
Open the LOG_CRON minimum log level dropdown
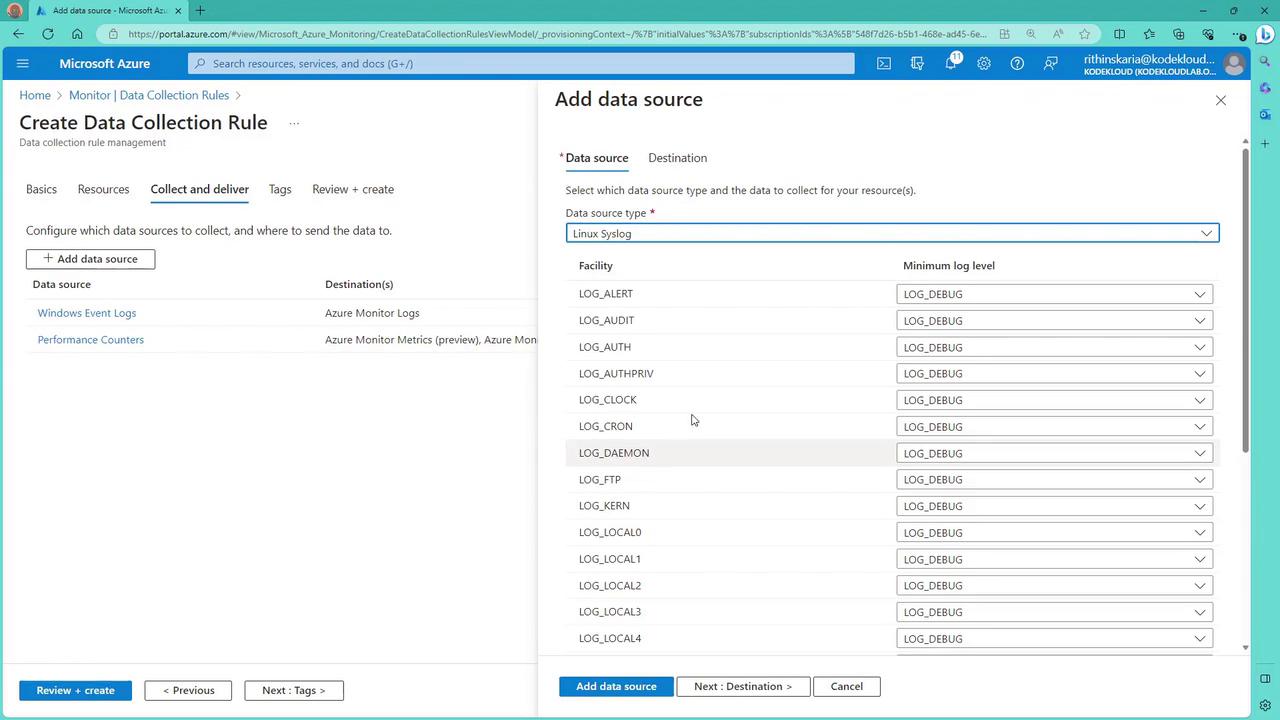(1054, 427)
